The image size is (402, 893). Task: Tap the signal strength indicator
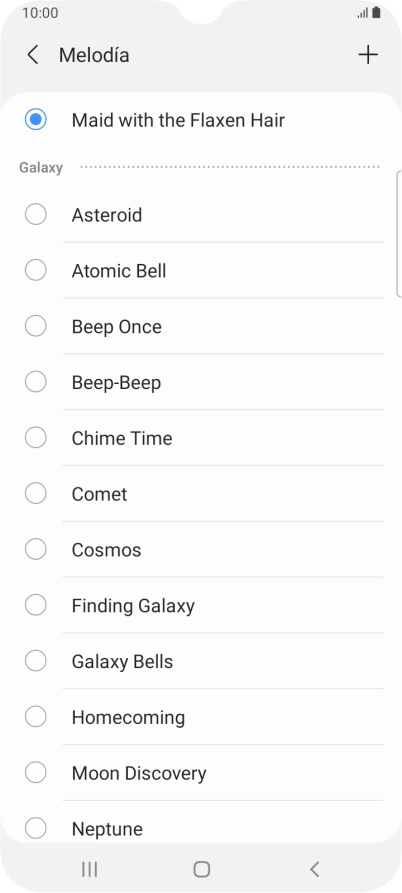[x=363, y=13]
